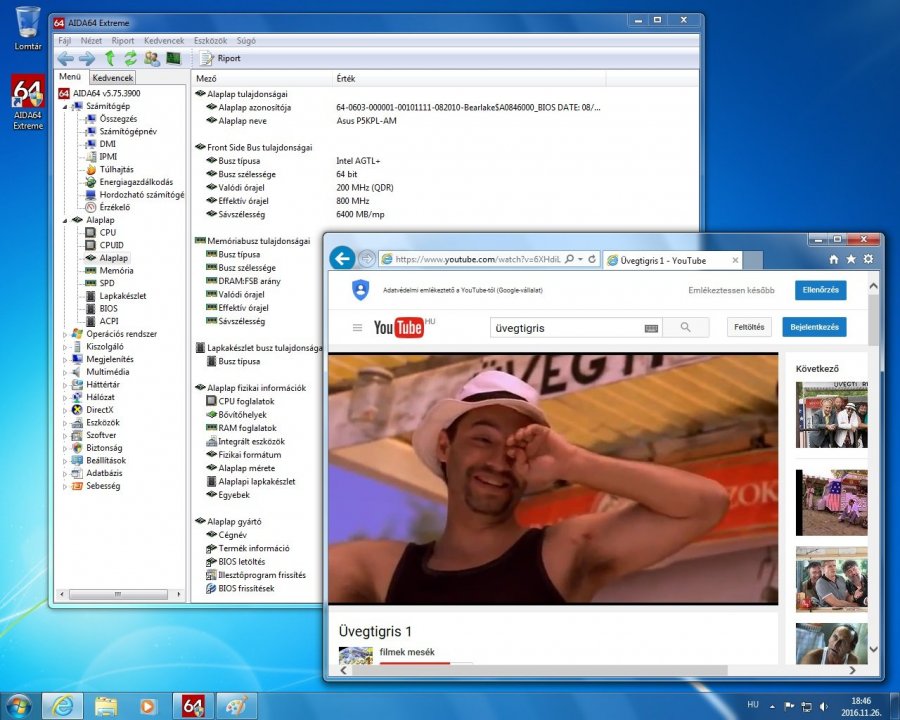Click the BIOS letöltés entry
Image resolution: width=900 pixels, height=720 pixels.
pos(242,562)
